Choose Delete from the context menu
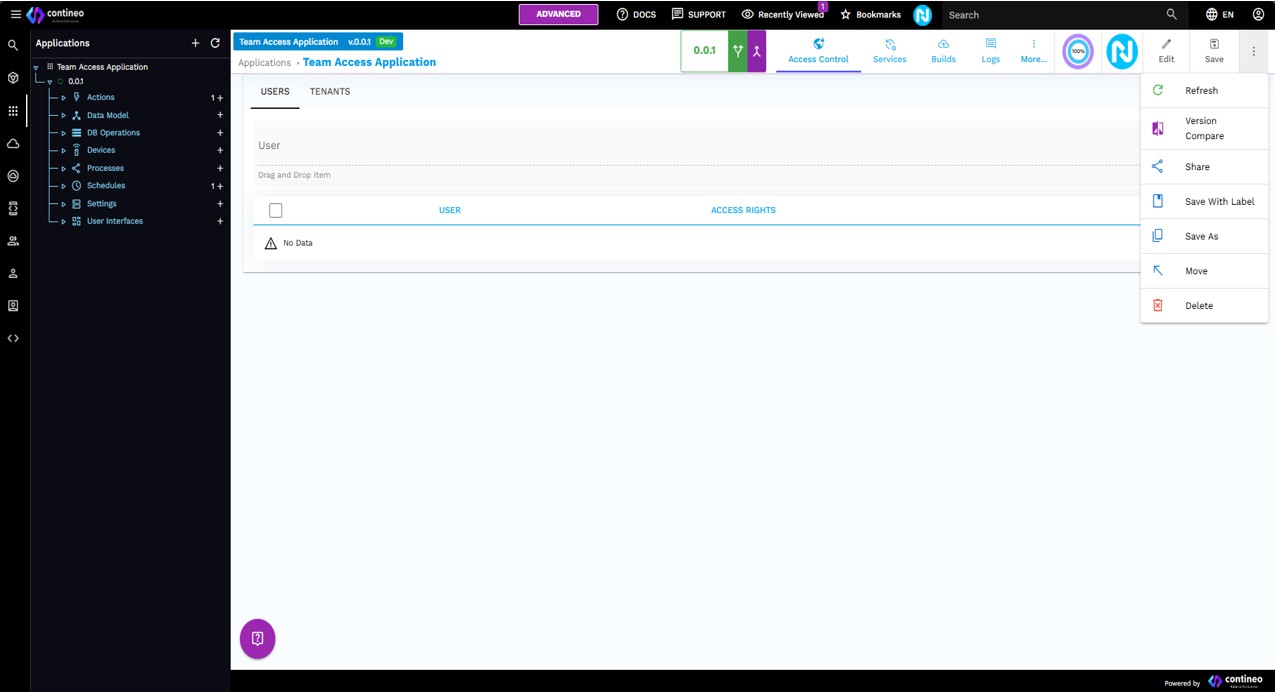The image size is (1275, 692). click(x=1198, y=306)
